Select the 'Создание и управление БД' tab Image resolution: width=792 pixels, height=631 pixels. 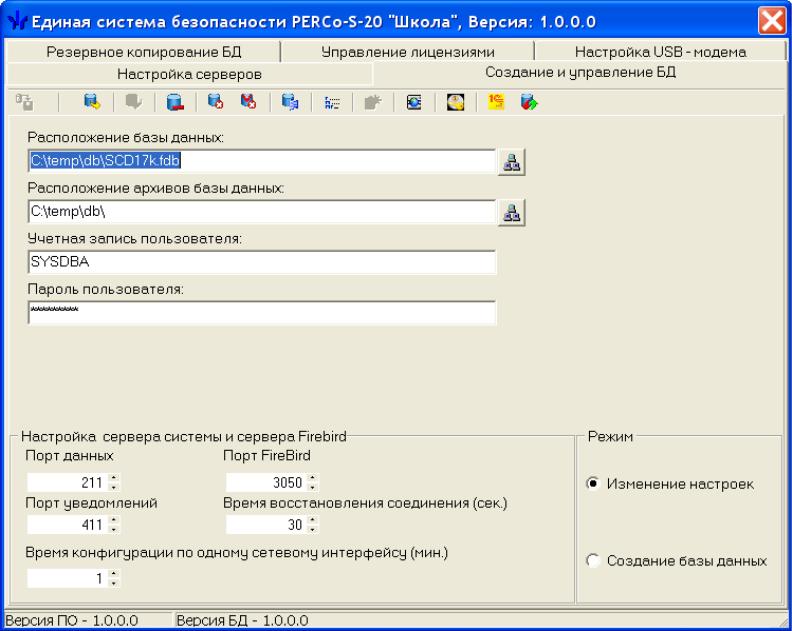click(x=580, y=73)
